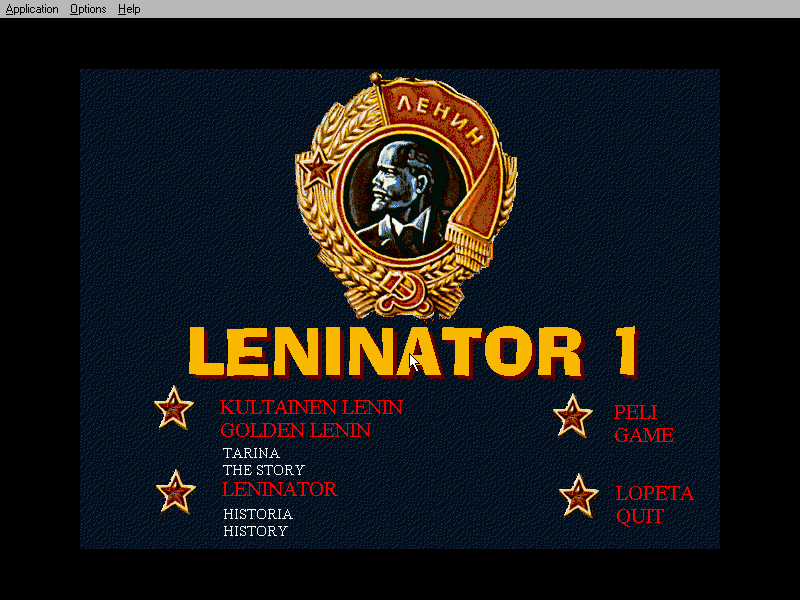Open the Help menu
This screenshot has width=800, height=600.
(129, 9)
